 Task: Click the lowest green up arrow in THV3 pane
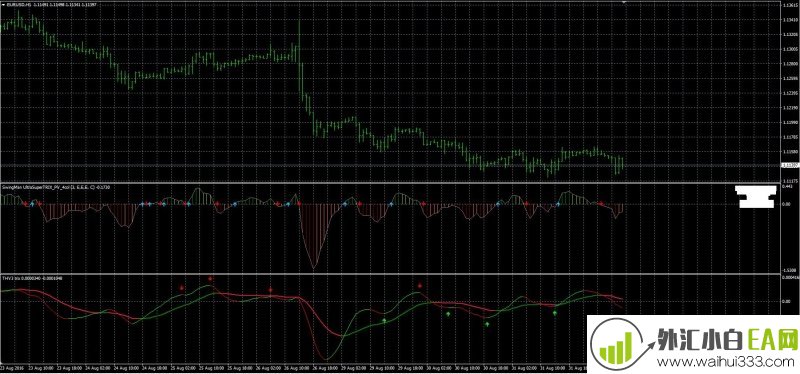(x=487, y=324)
